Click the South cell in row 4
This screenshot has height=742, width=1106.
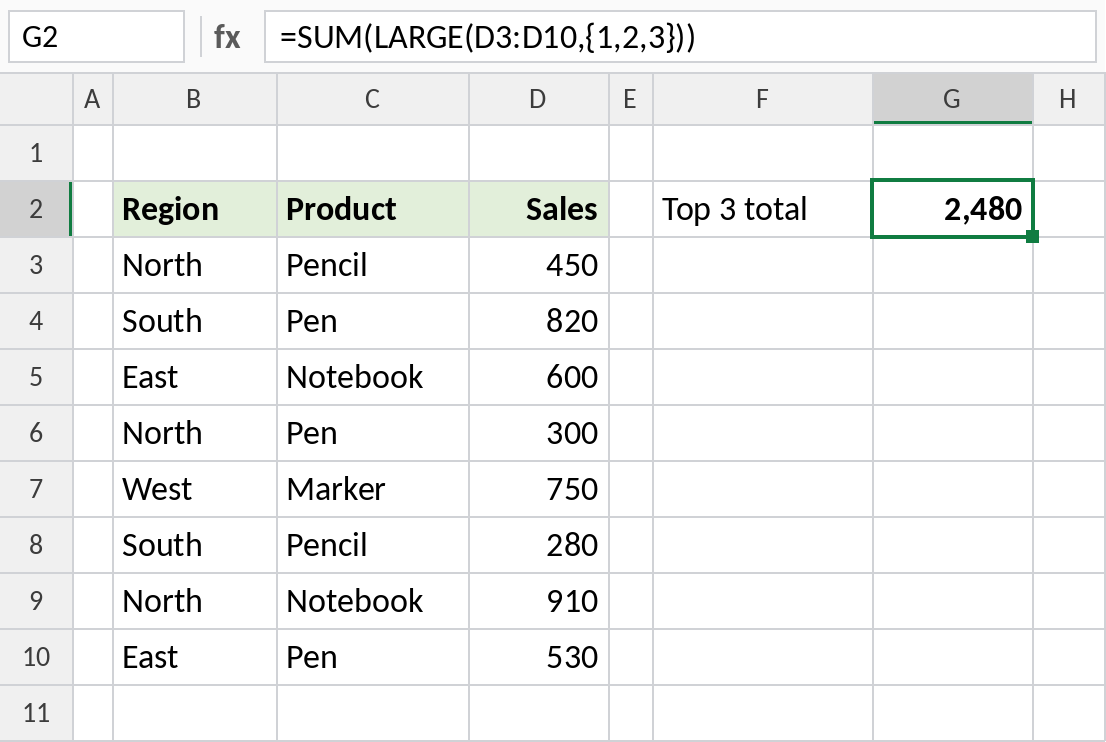[x=195, y=321]
